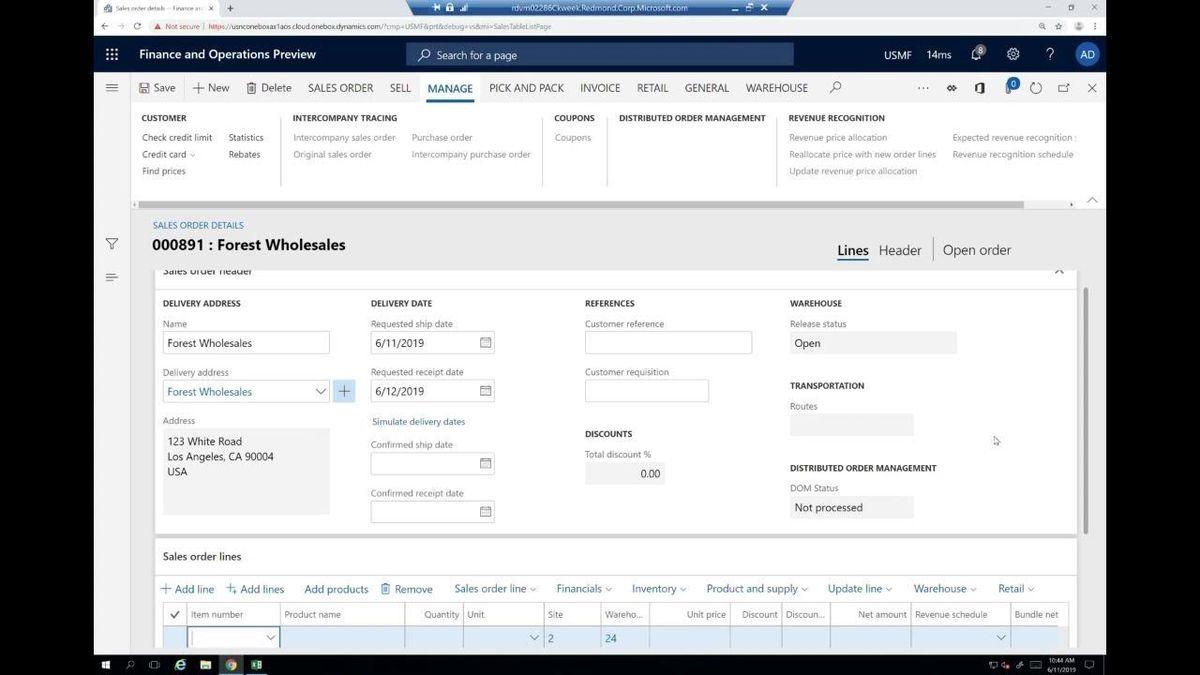The height and width of the screenshot is (675, 1200).
Task: Click Simulate delivery dates link
Action: tap(418, 421)
